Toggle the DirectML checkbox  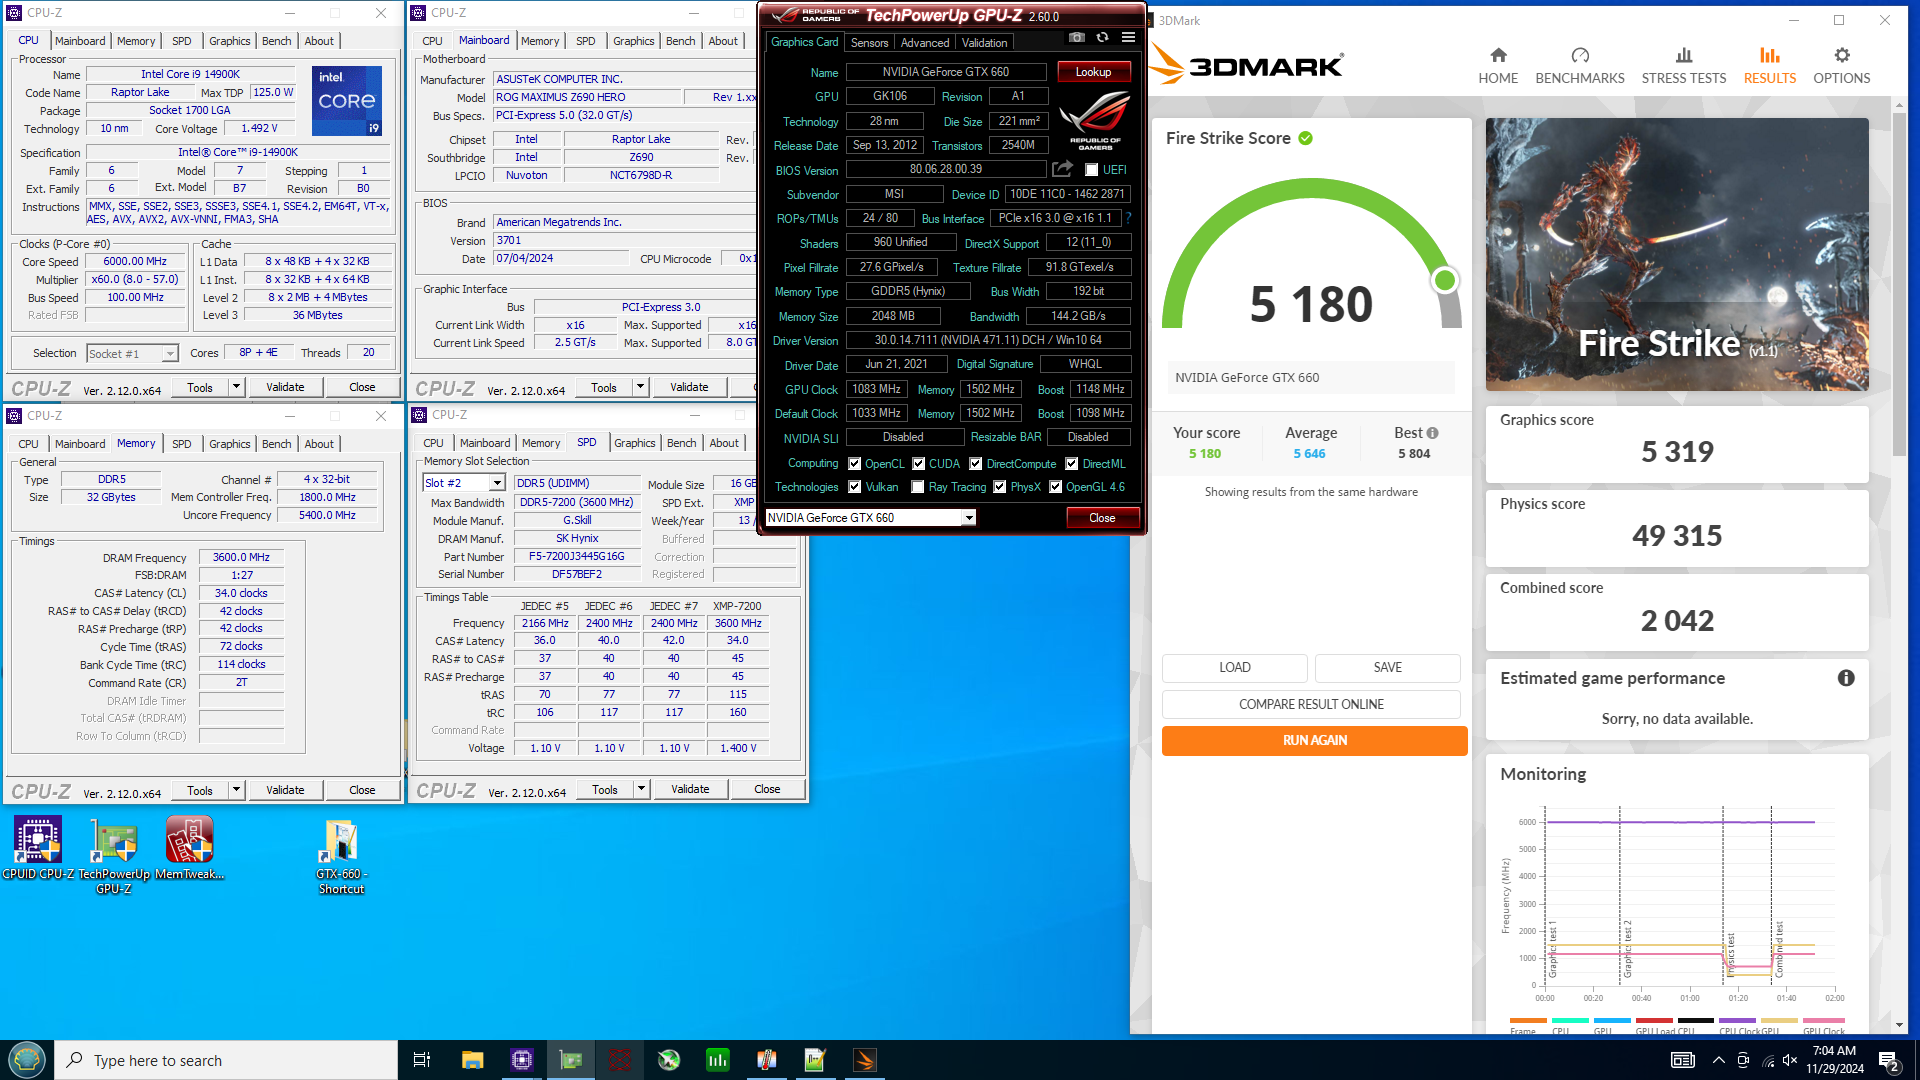(1072, 464)
